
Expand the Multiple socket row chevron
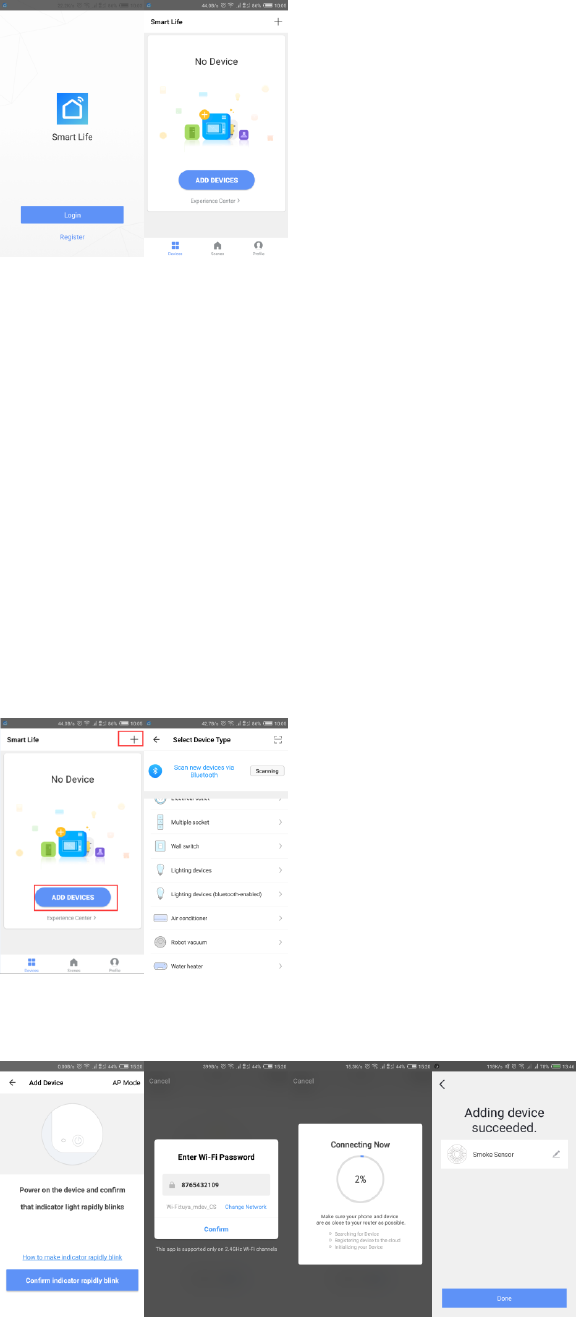280,822
